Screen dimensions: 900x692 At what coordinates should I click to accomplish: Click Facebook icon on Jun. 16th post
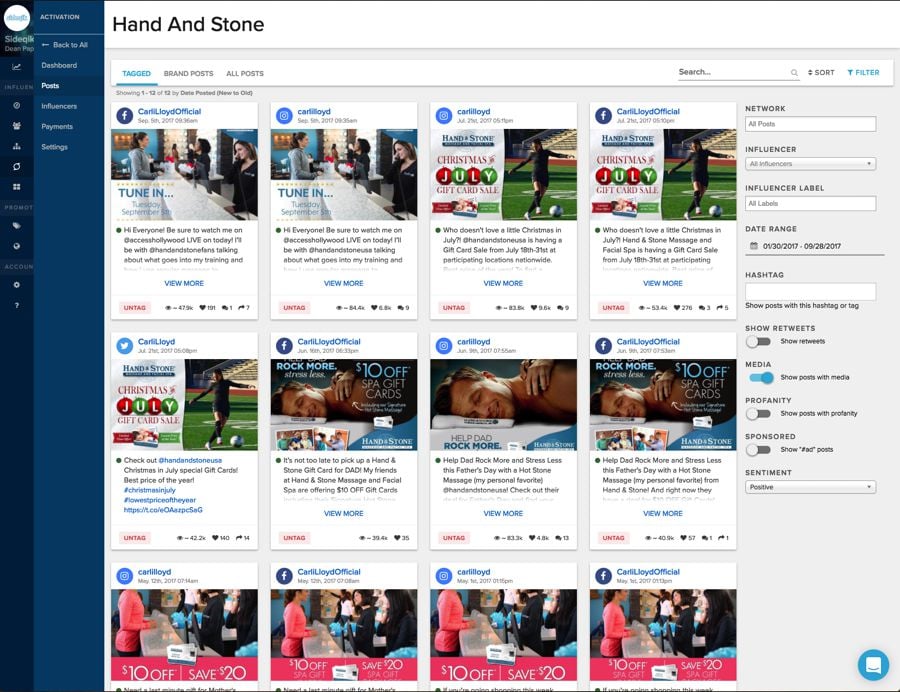click(284, 345)
